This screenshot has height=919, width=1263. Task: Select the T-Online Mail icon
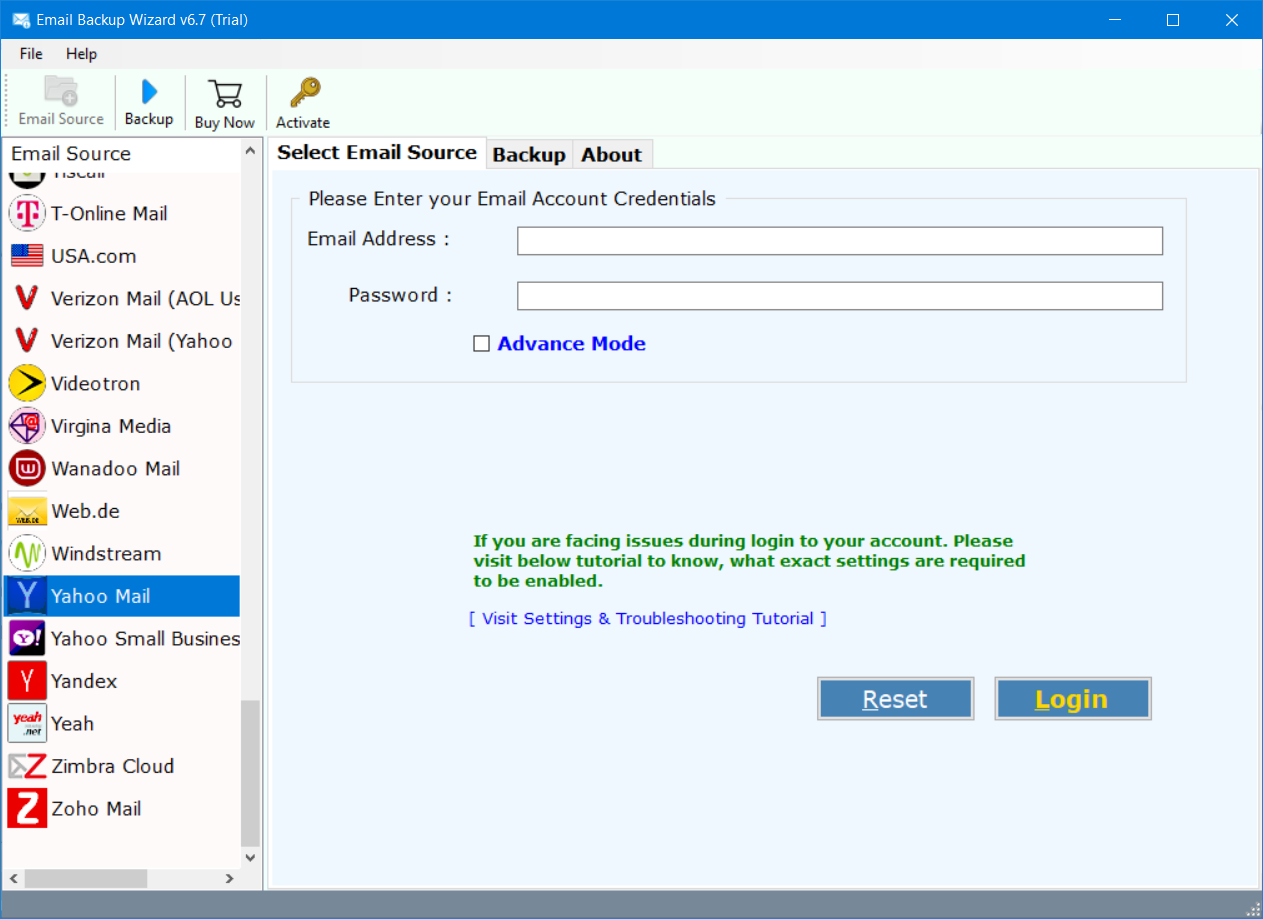click(27, 213)
